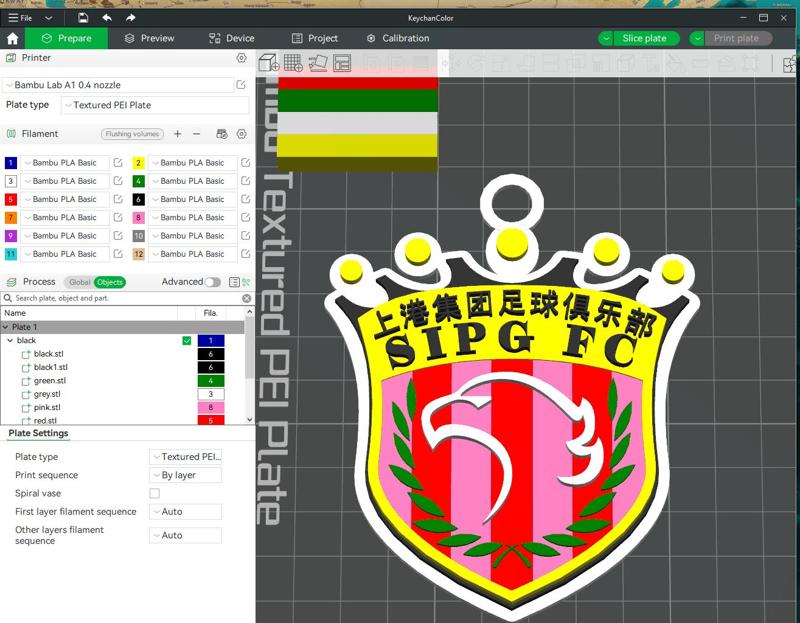Click the compare presets icon

coord(246,282)
